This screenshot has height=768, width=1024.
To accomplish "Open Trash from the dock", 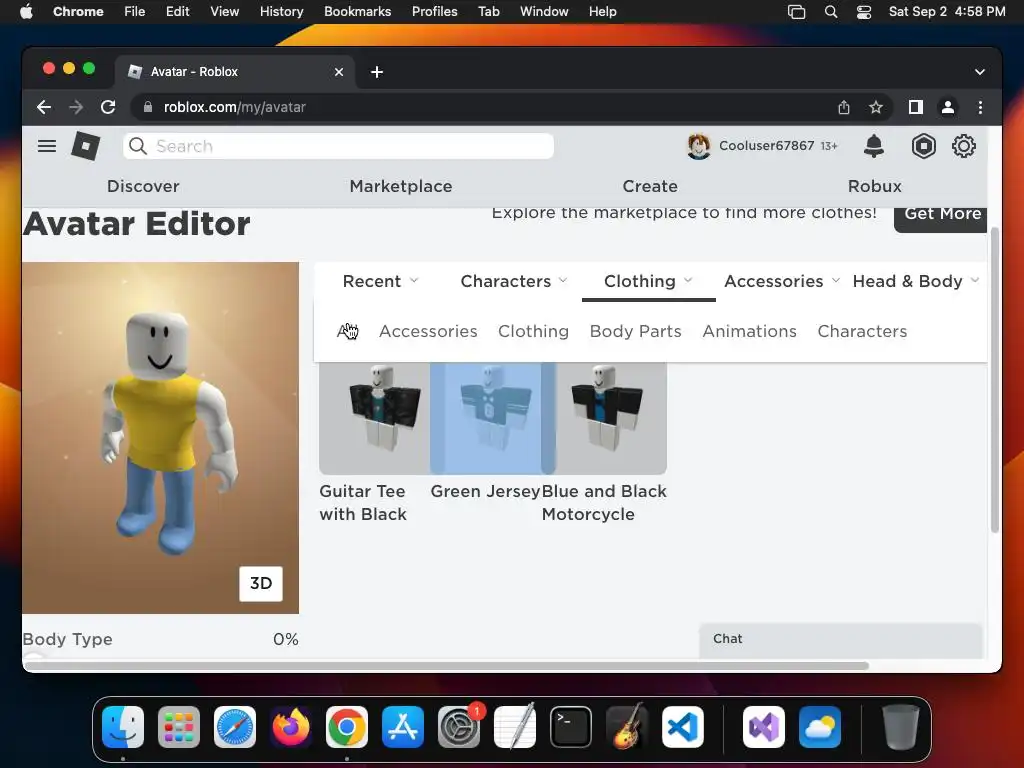I will (x=901, y=727).
